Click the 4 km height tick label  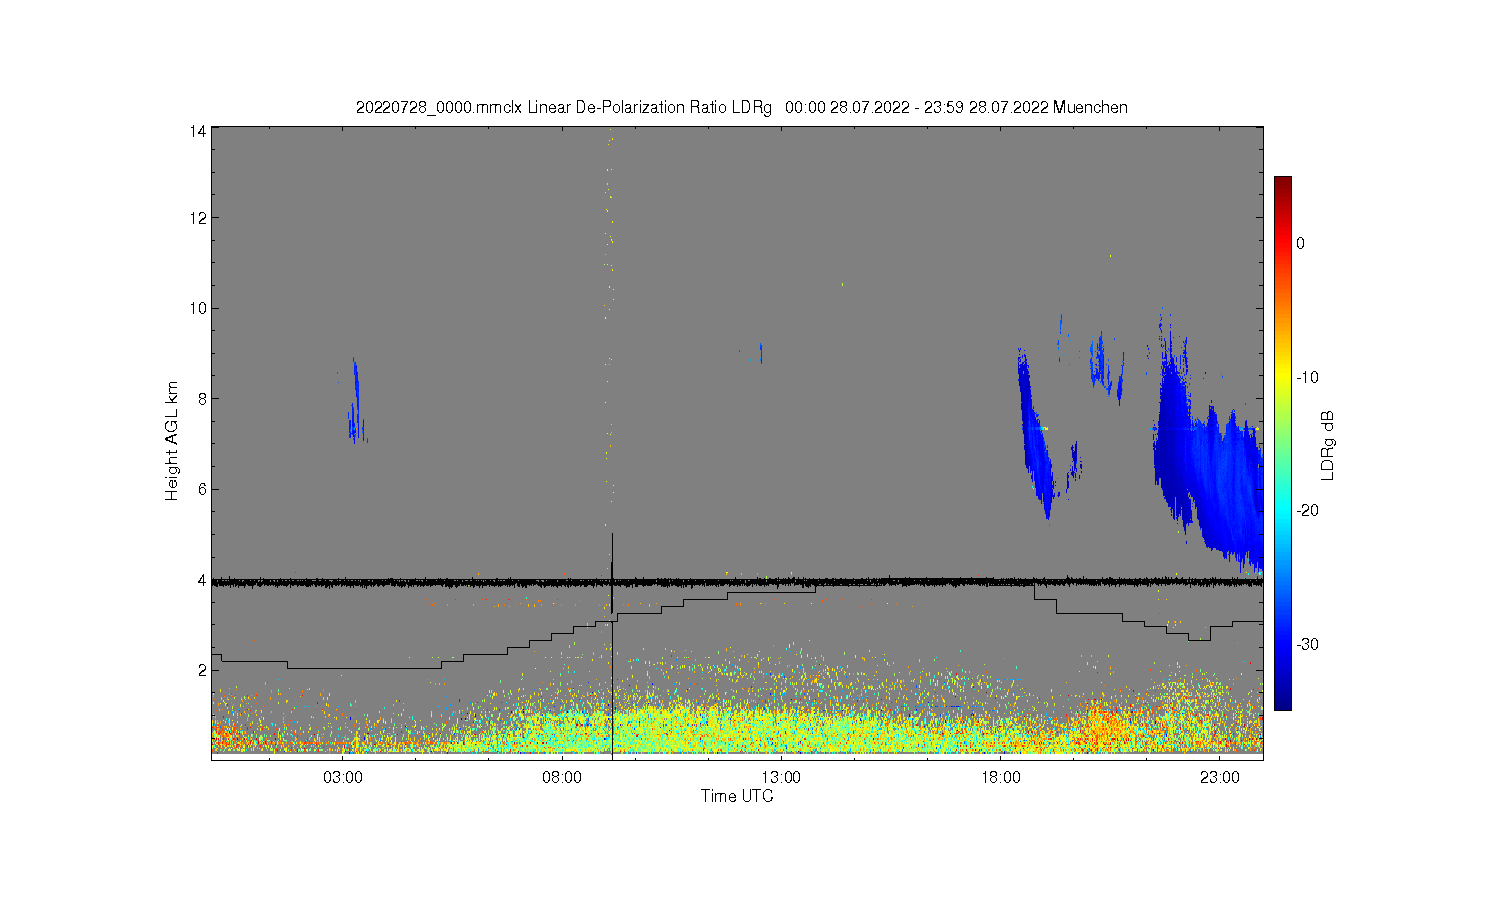202,580
